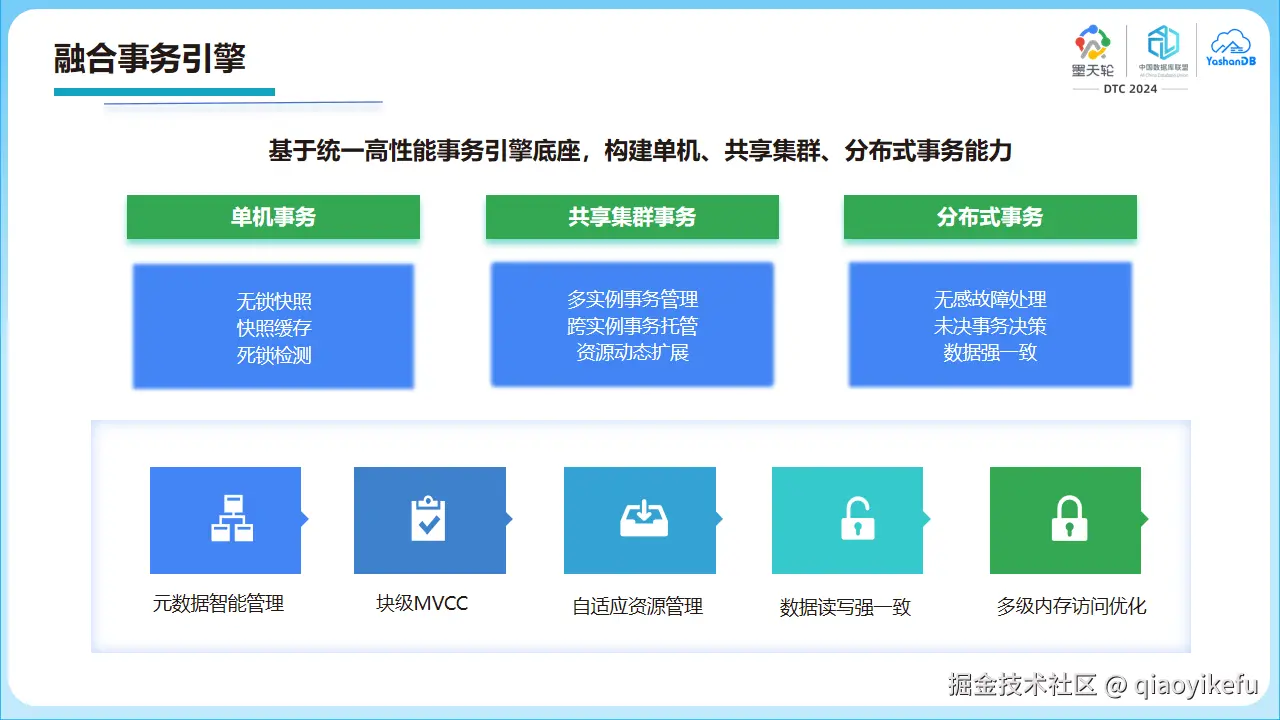Toggle the arrow after the 元数据智能管理 icon
Screen dimensions: 1280x720
click(303, 520)
